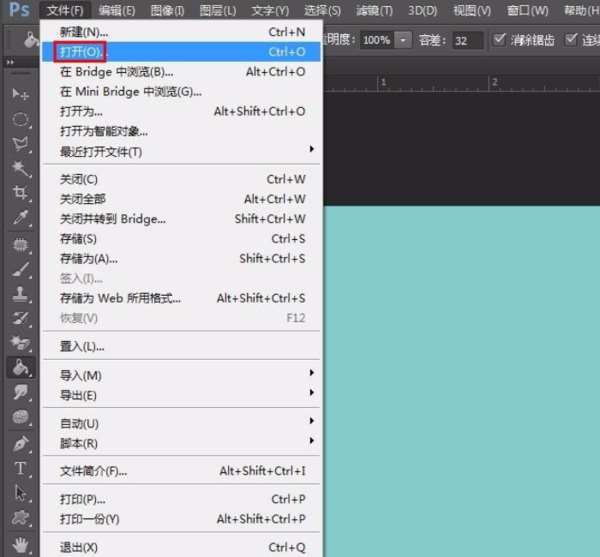Viewport: 600px width, 557px height.
Task: Choose 退出(X) menu entry
Action: pos(181,547)
